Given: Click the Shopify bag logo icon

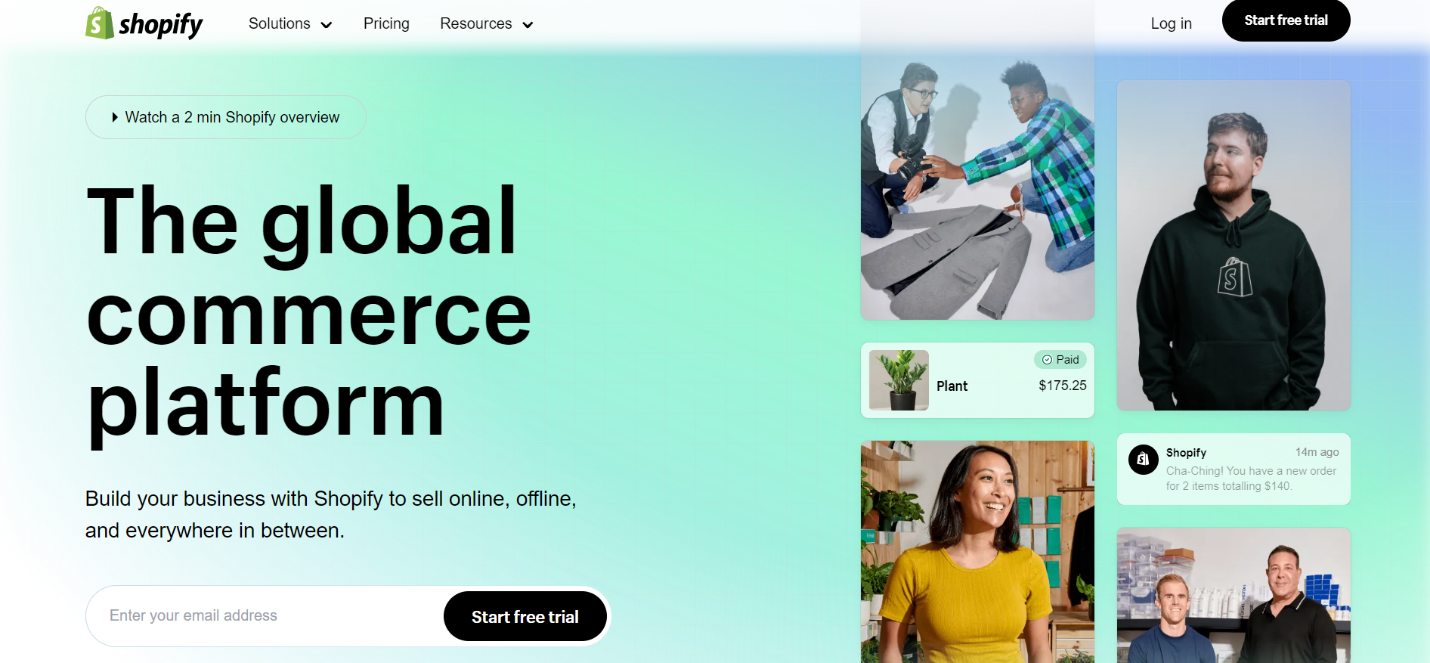Looking at the screenshot, I should (99, 23).
